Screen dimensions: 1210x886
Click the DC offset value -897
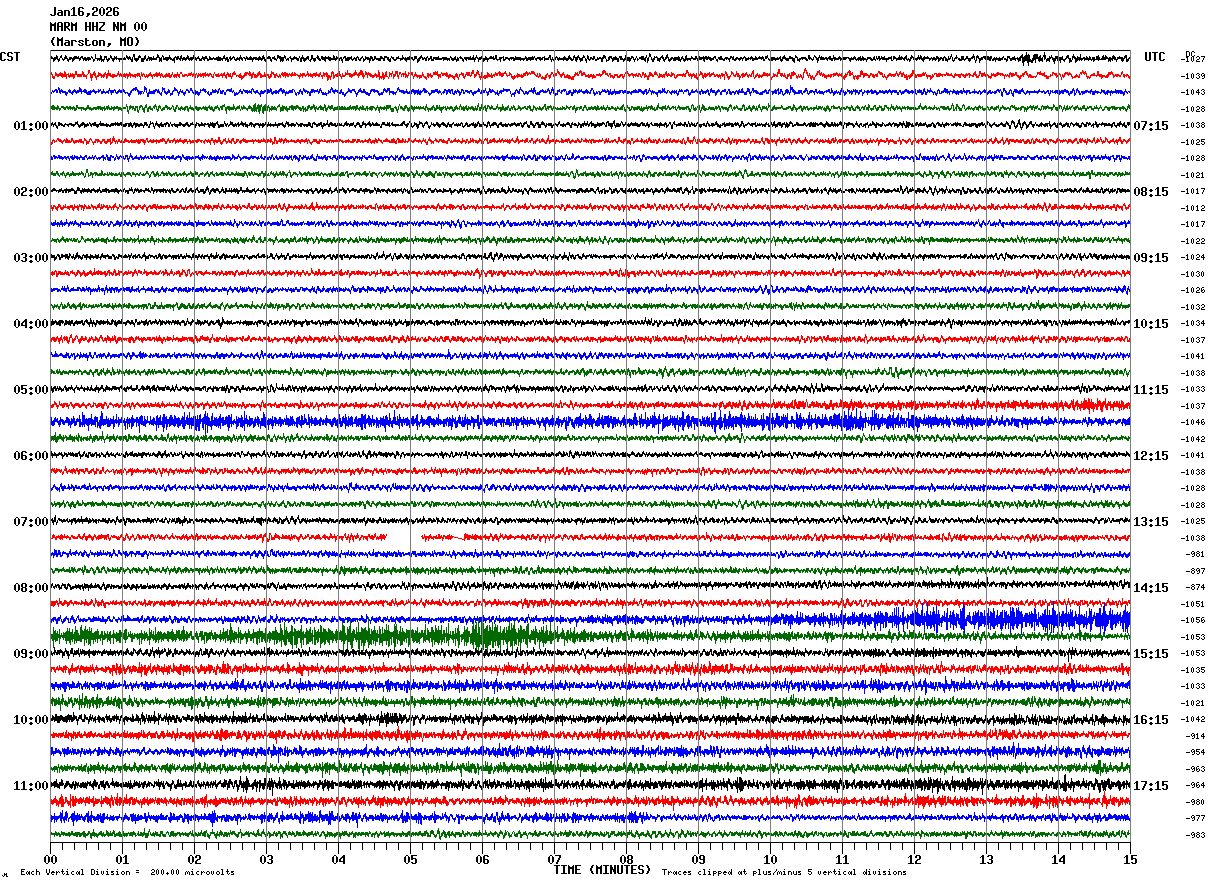(x=1195, y=571)
